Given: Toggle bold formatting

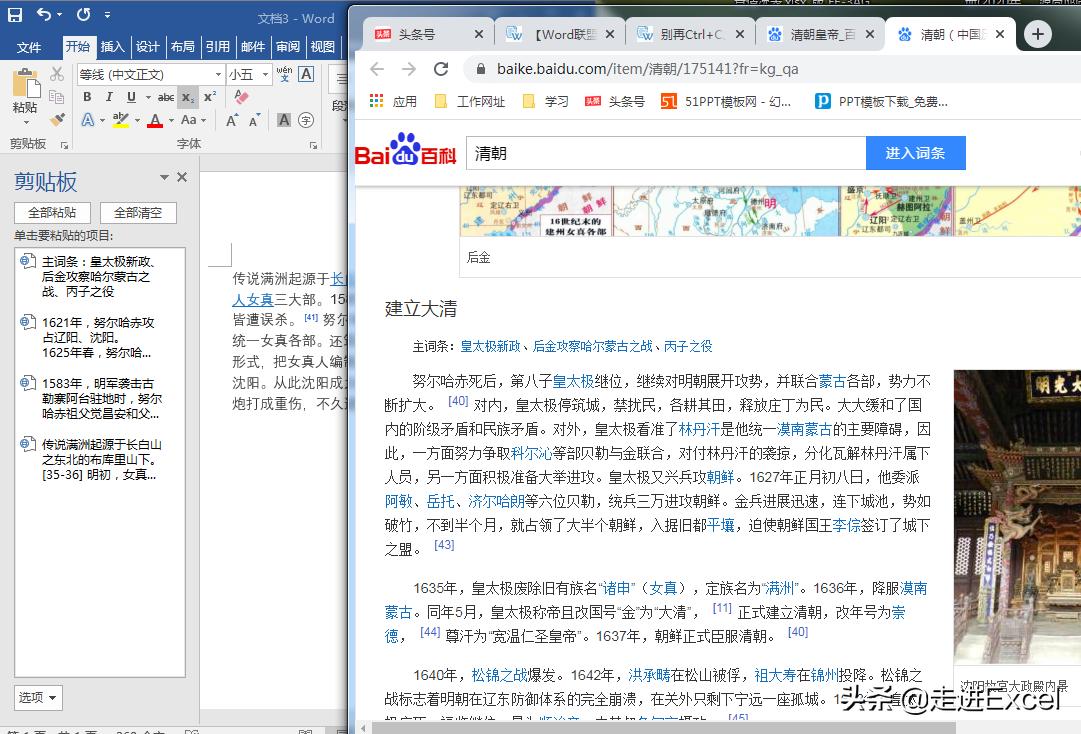Looking at the screenshot, I should pos(87,97).
